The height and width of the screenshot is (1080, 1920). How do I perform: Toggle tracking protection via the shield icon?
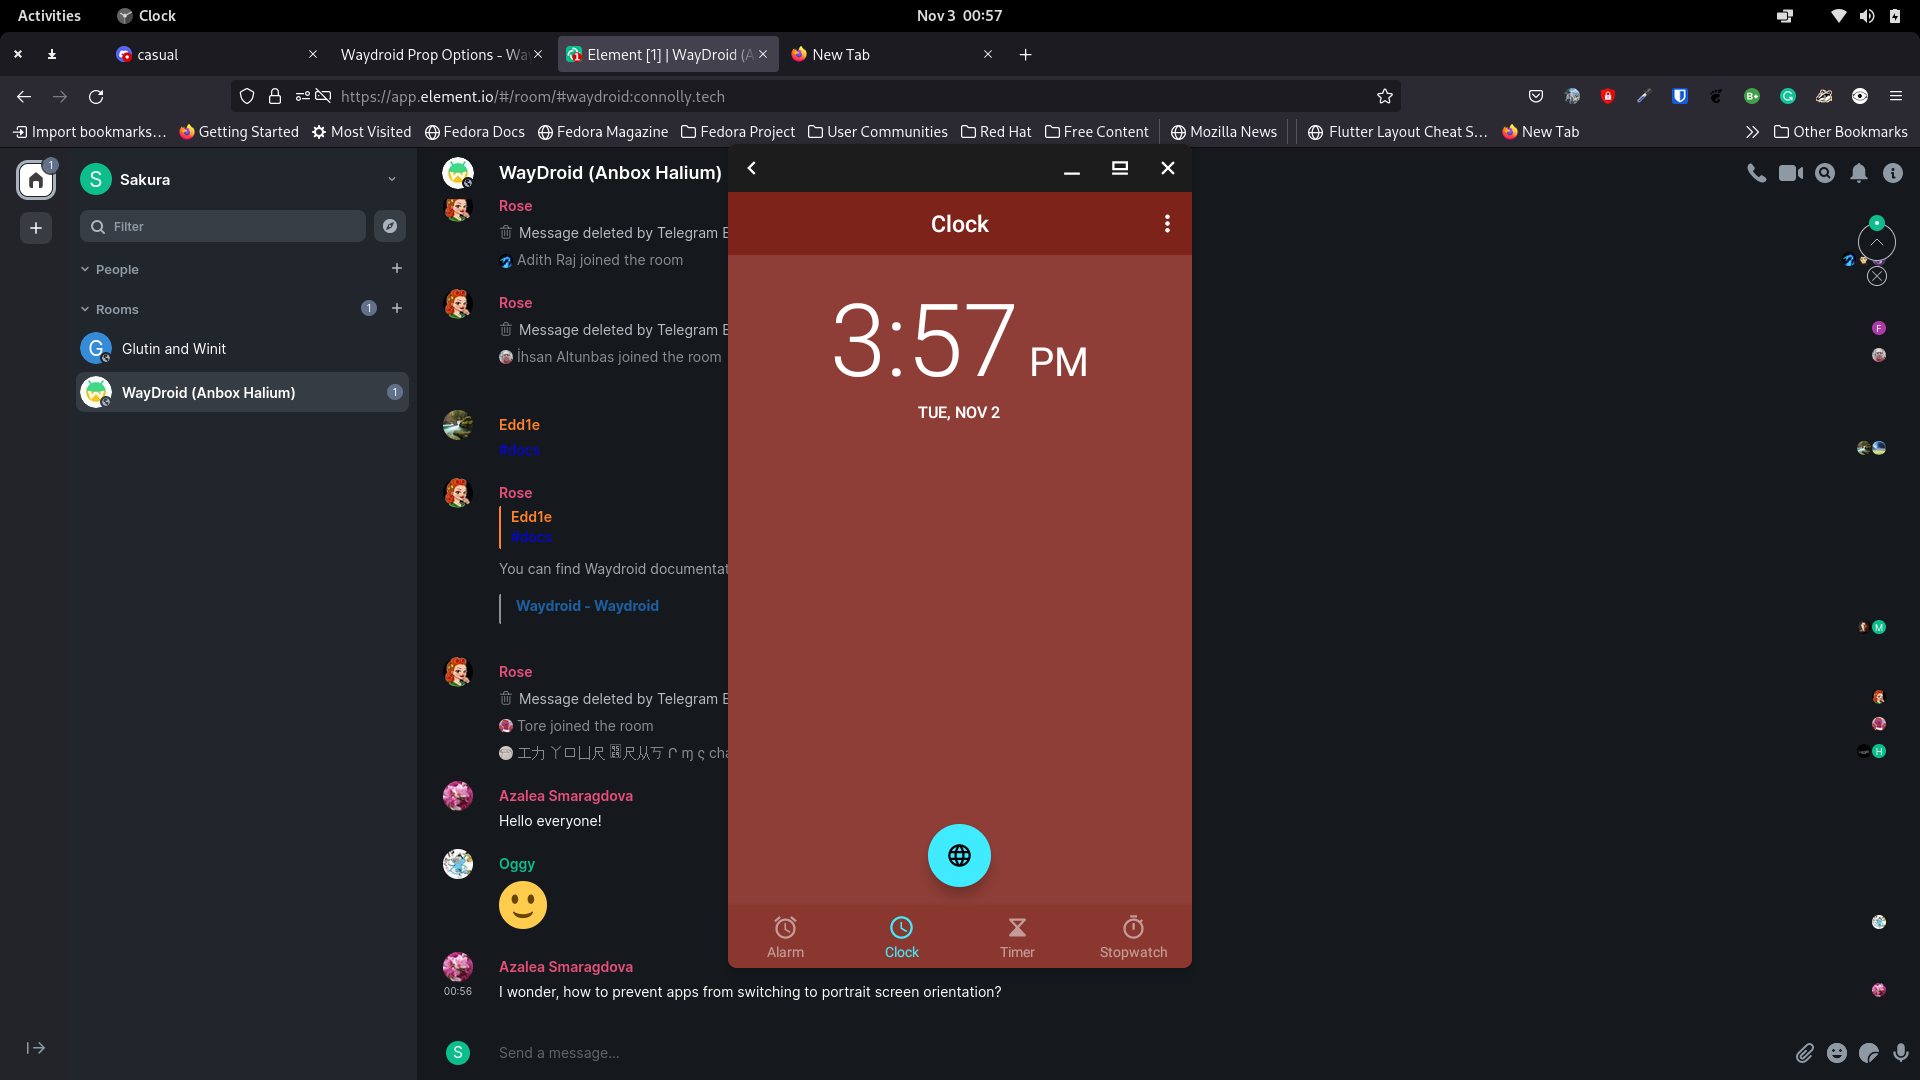247,96
